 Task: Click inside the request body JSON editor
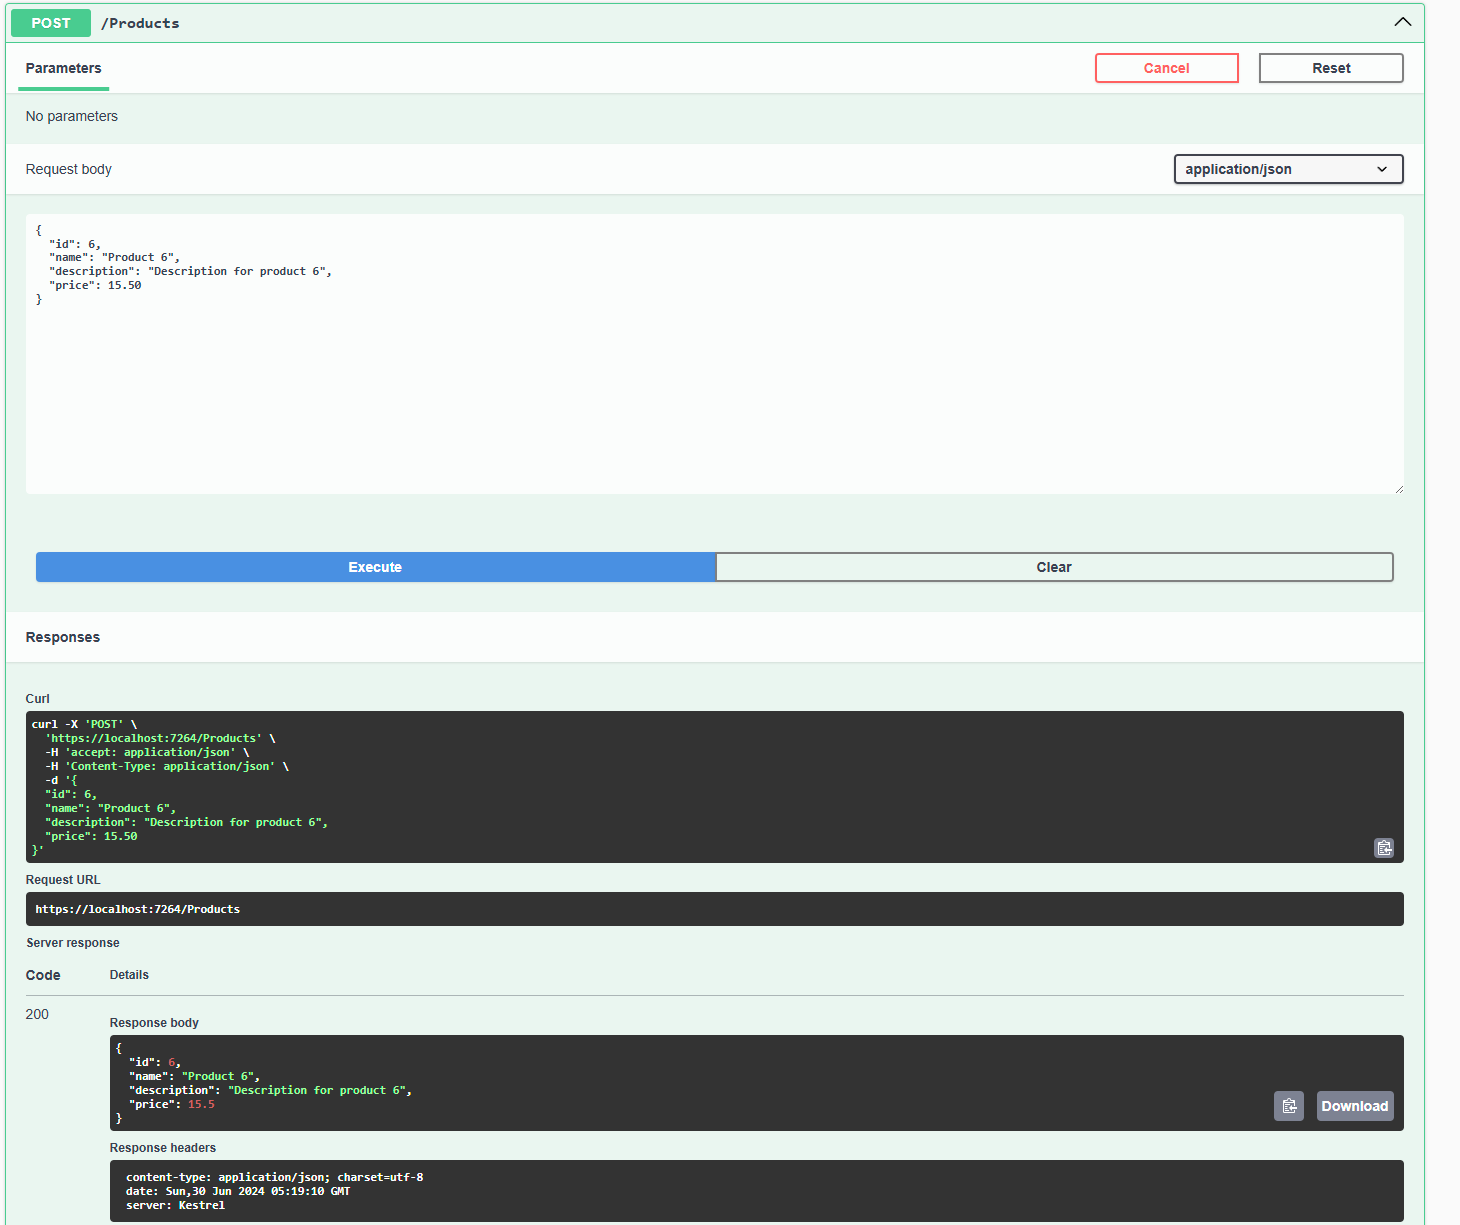[x=715, y=354]
